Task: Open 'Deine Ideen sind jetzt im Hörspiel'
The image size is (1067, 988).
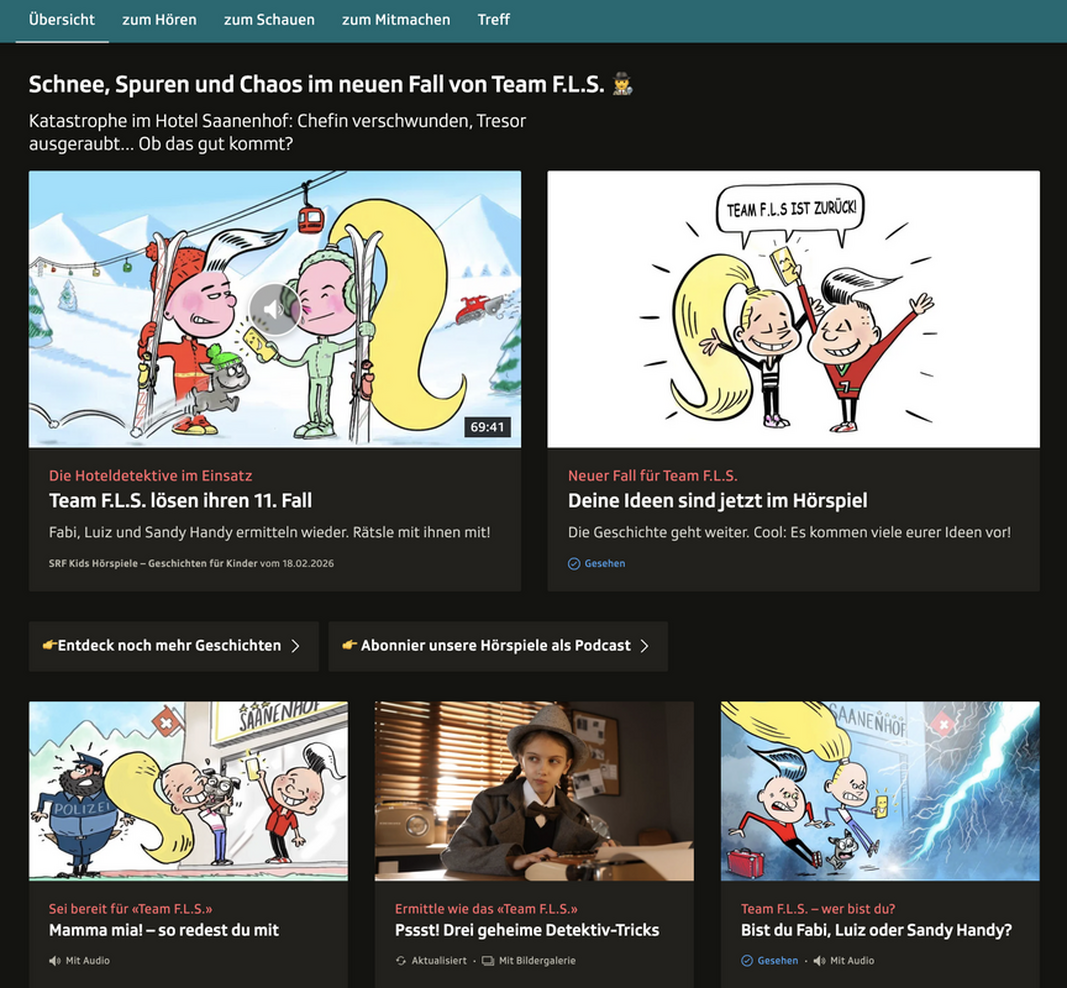Action: click(x=717, y=501)
